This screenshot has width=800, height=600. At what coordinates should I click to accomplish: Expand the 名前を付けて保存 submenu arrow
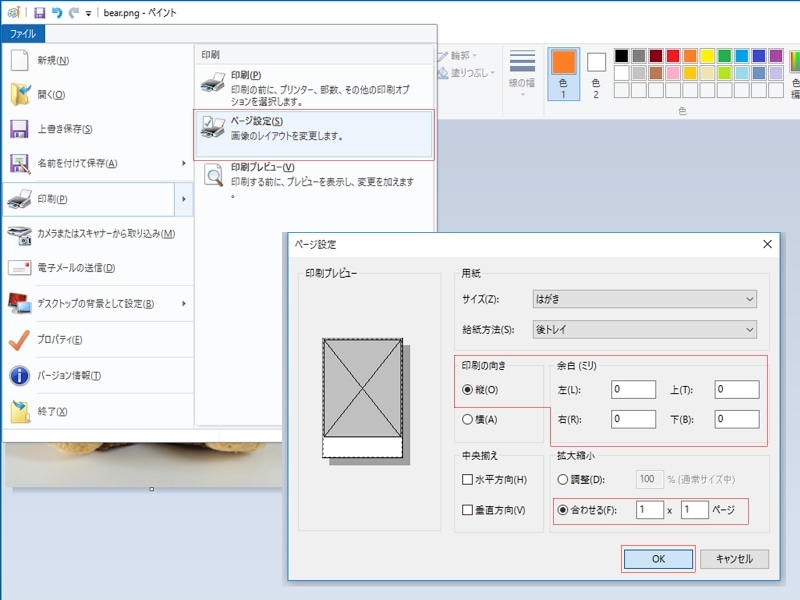pos(184,163)
